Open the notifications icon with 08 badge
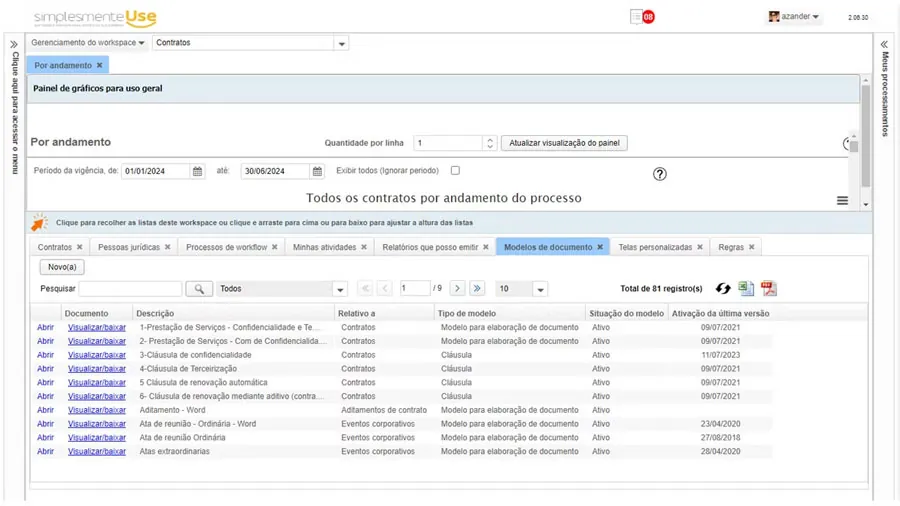900x506 pixels. [x=642, y=17]
